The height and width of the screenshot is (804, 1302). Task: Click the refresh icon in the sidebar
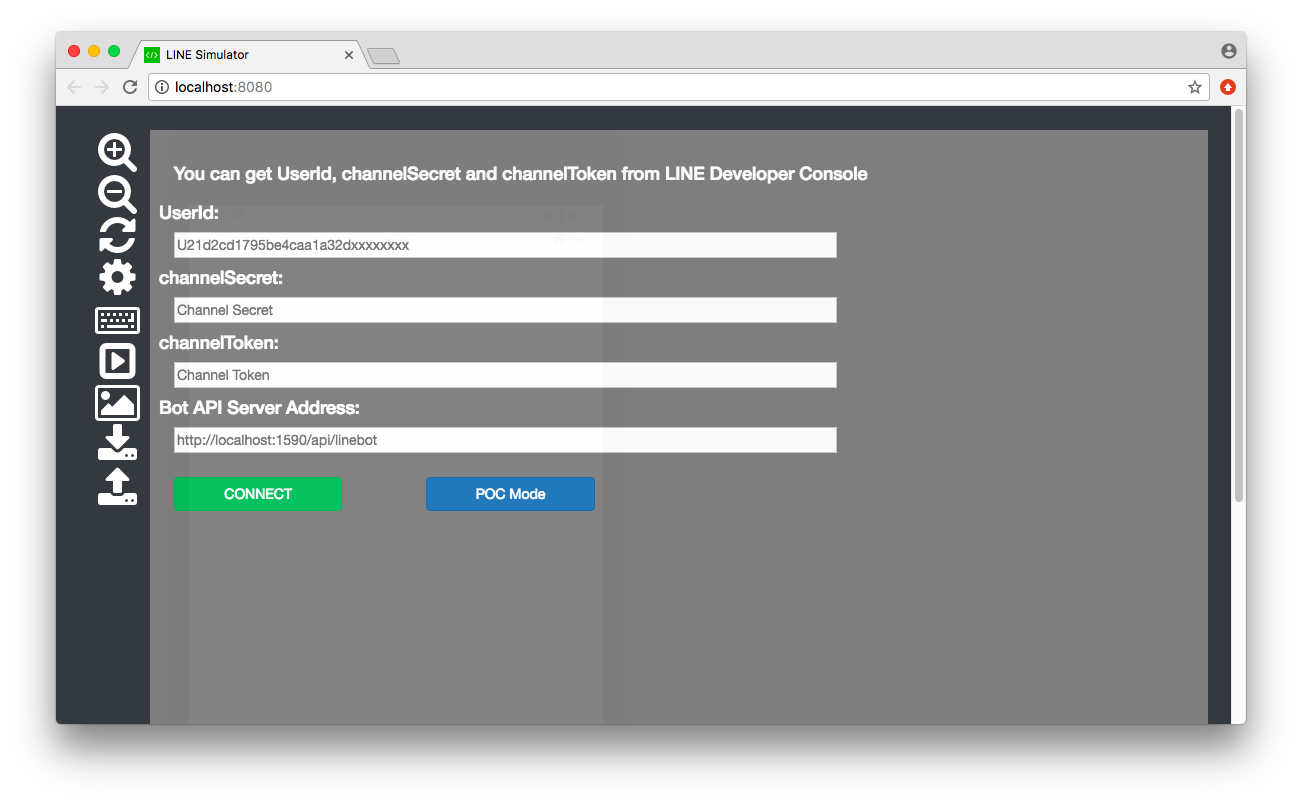(116, 236)
